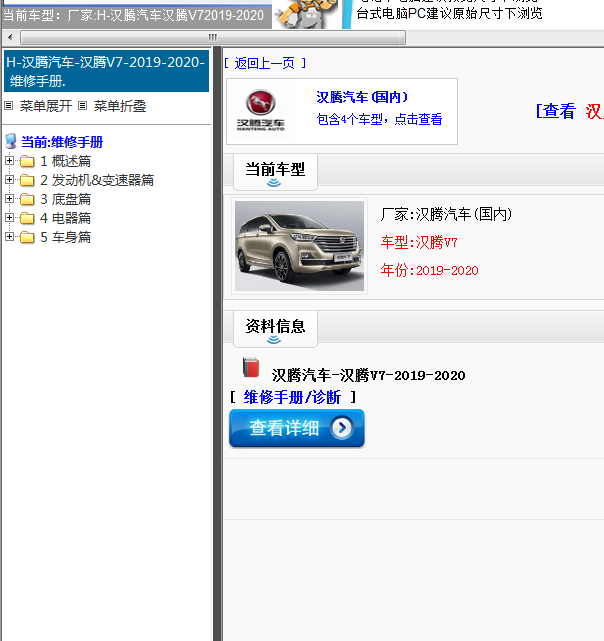
Task: Click the icon beside 菜单折叠
Action: click(83, 106)
